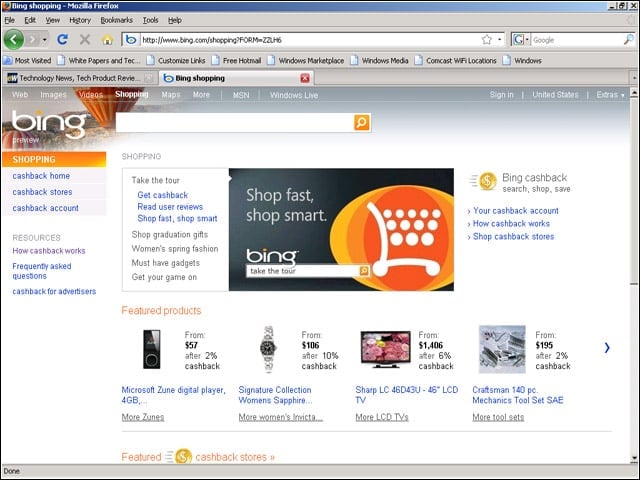Click the stop loading X icon
640x480 pixels.
85,40
